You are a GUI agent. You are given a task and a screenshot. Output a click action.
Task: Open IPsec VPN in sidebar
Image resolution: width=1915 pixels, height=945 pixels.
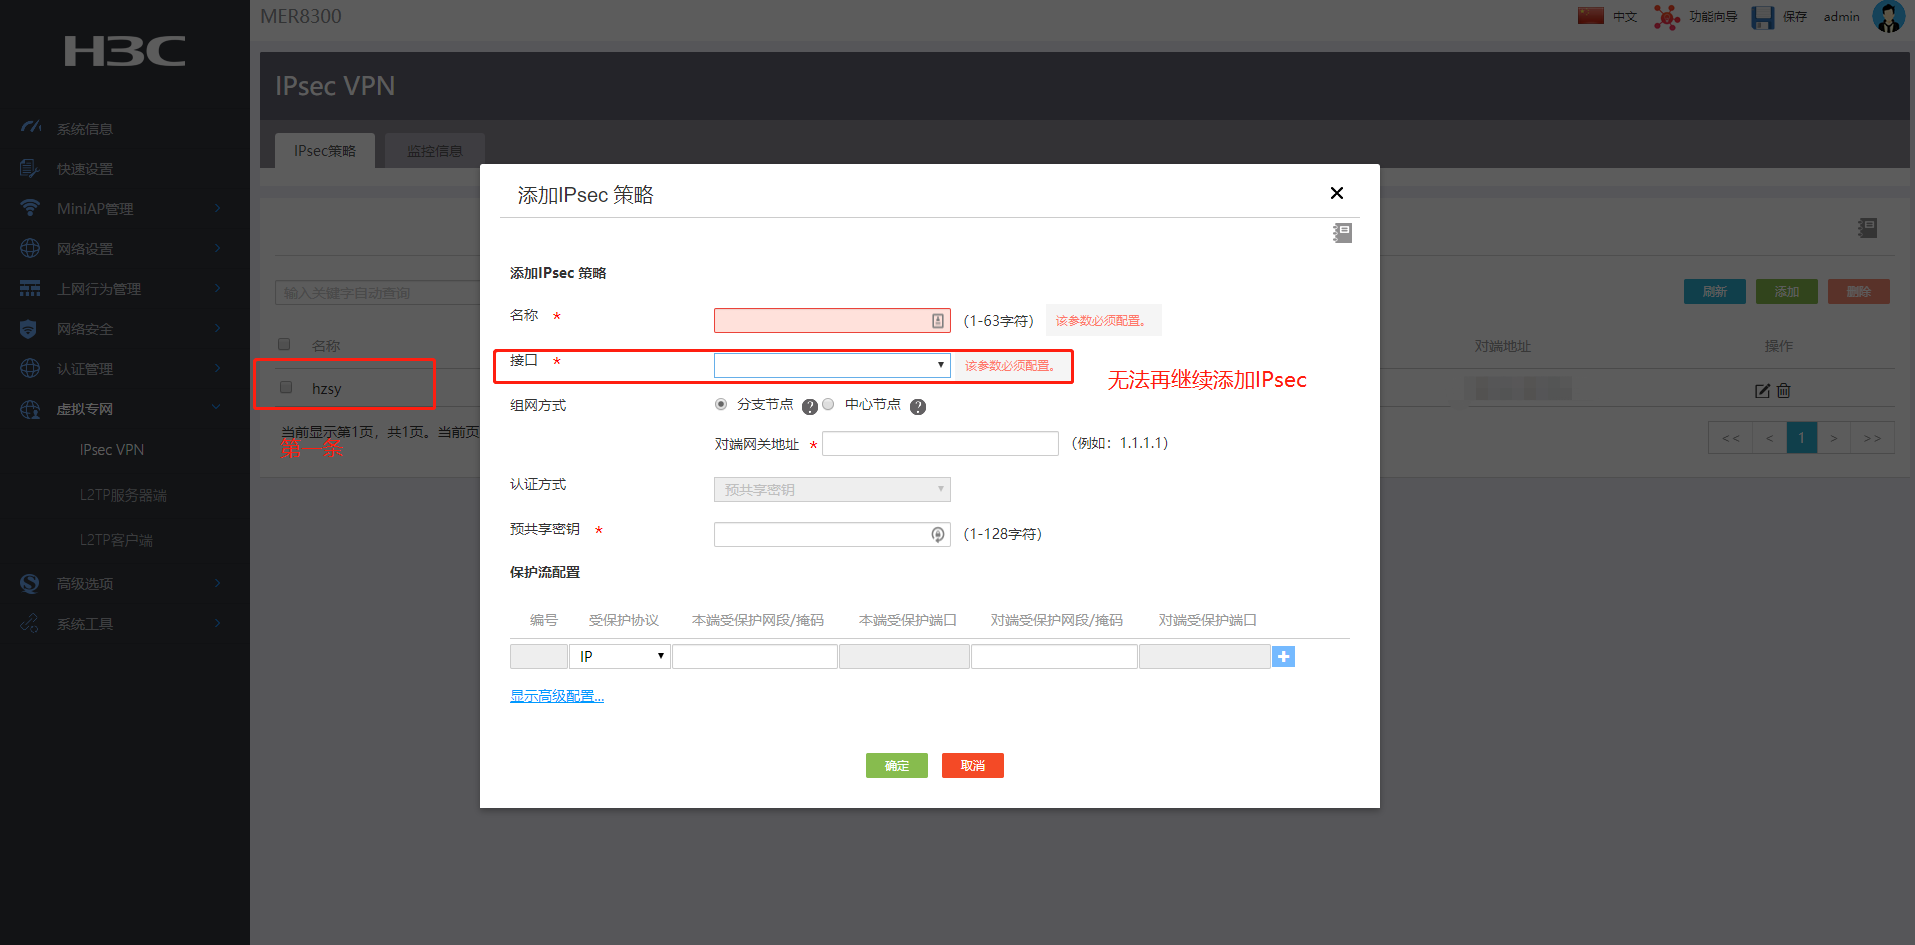tap(112, 450)
